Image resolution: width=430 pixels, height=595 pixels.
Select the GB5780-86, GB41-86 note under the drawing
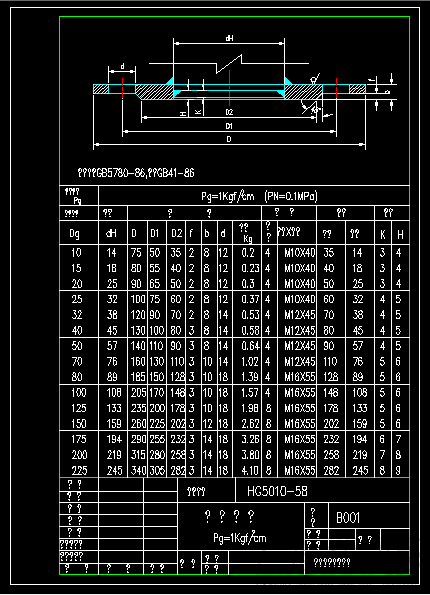point(136,173)
